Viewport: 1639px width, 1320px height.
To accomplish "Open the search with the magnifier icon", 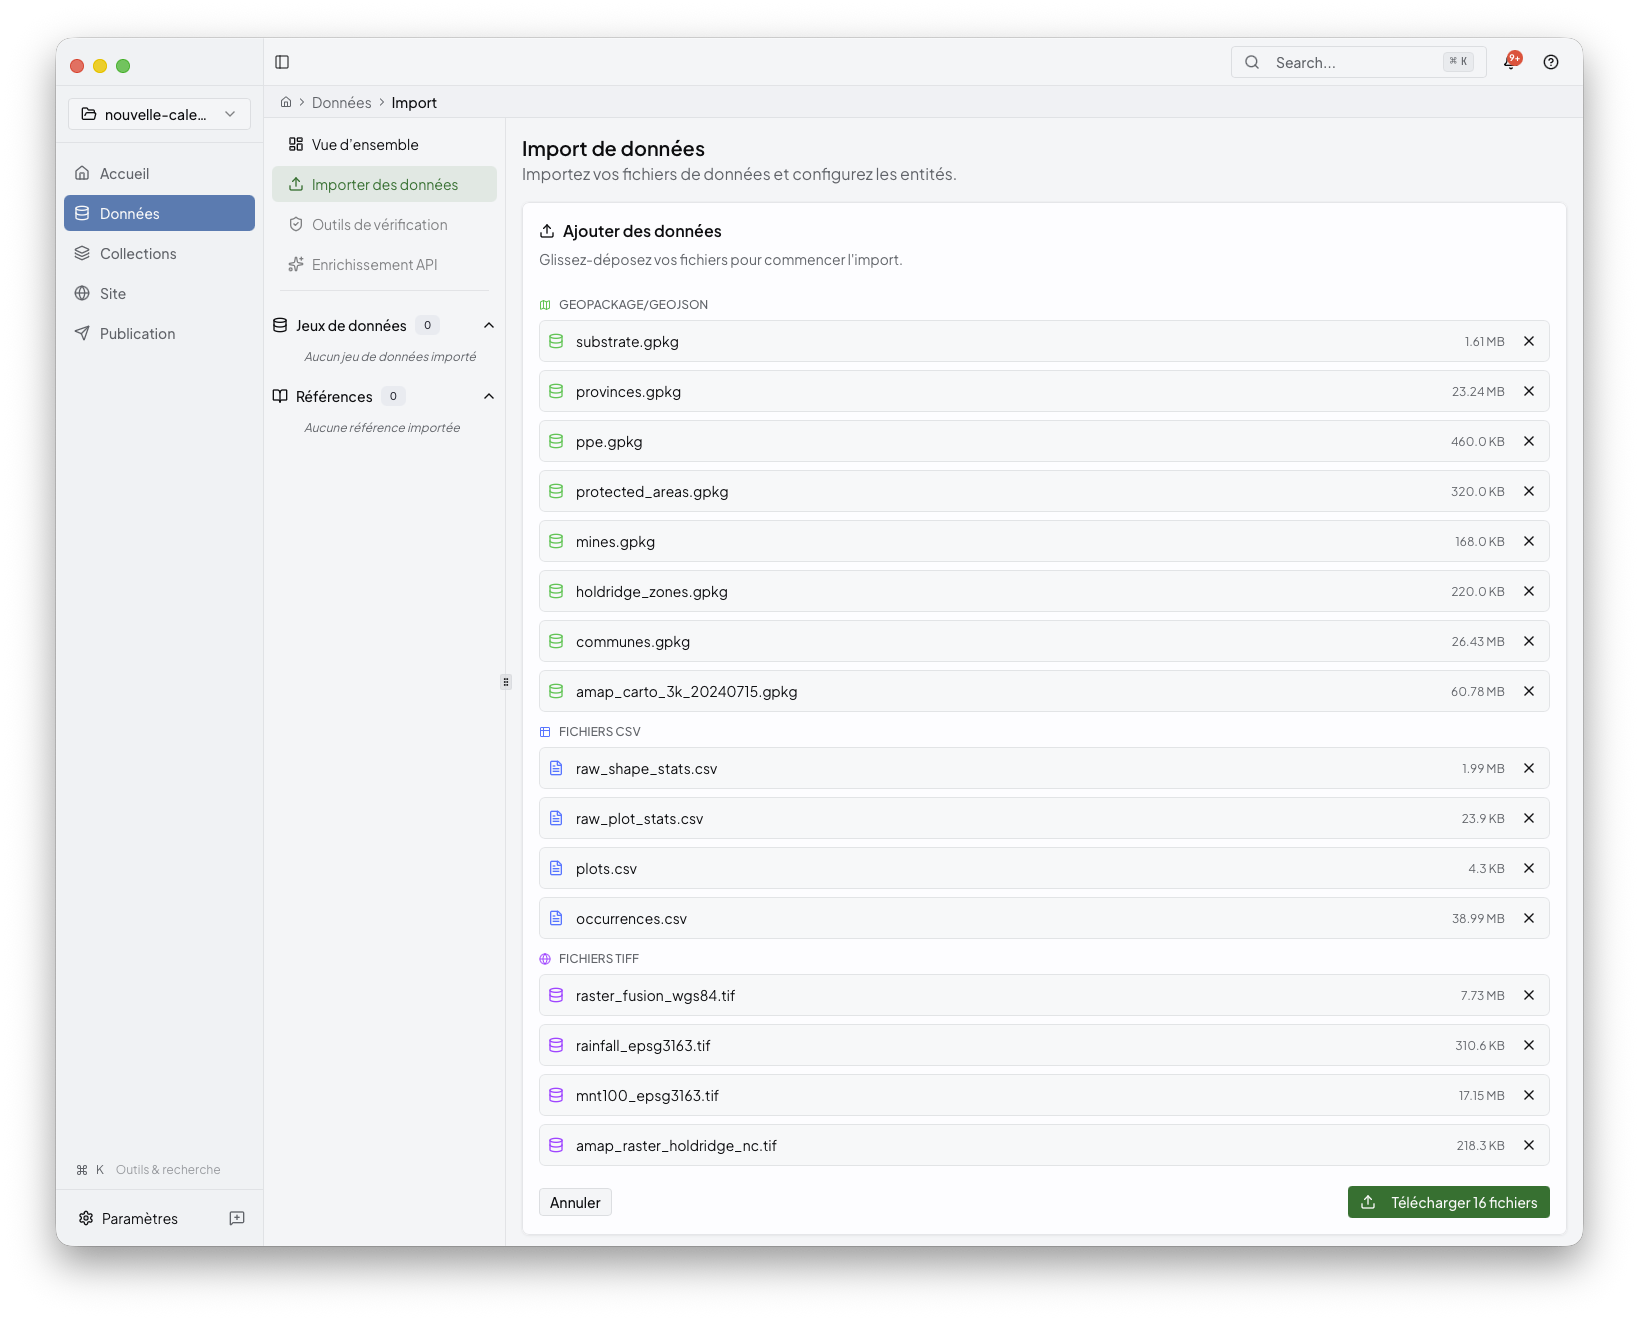I will tap(1252, 62).
